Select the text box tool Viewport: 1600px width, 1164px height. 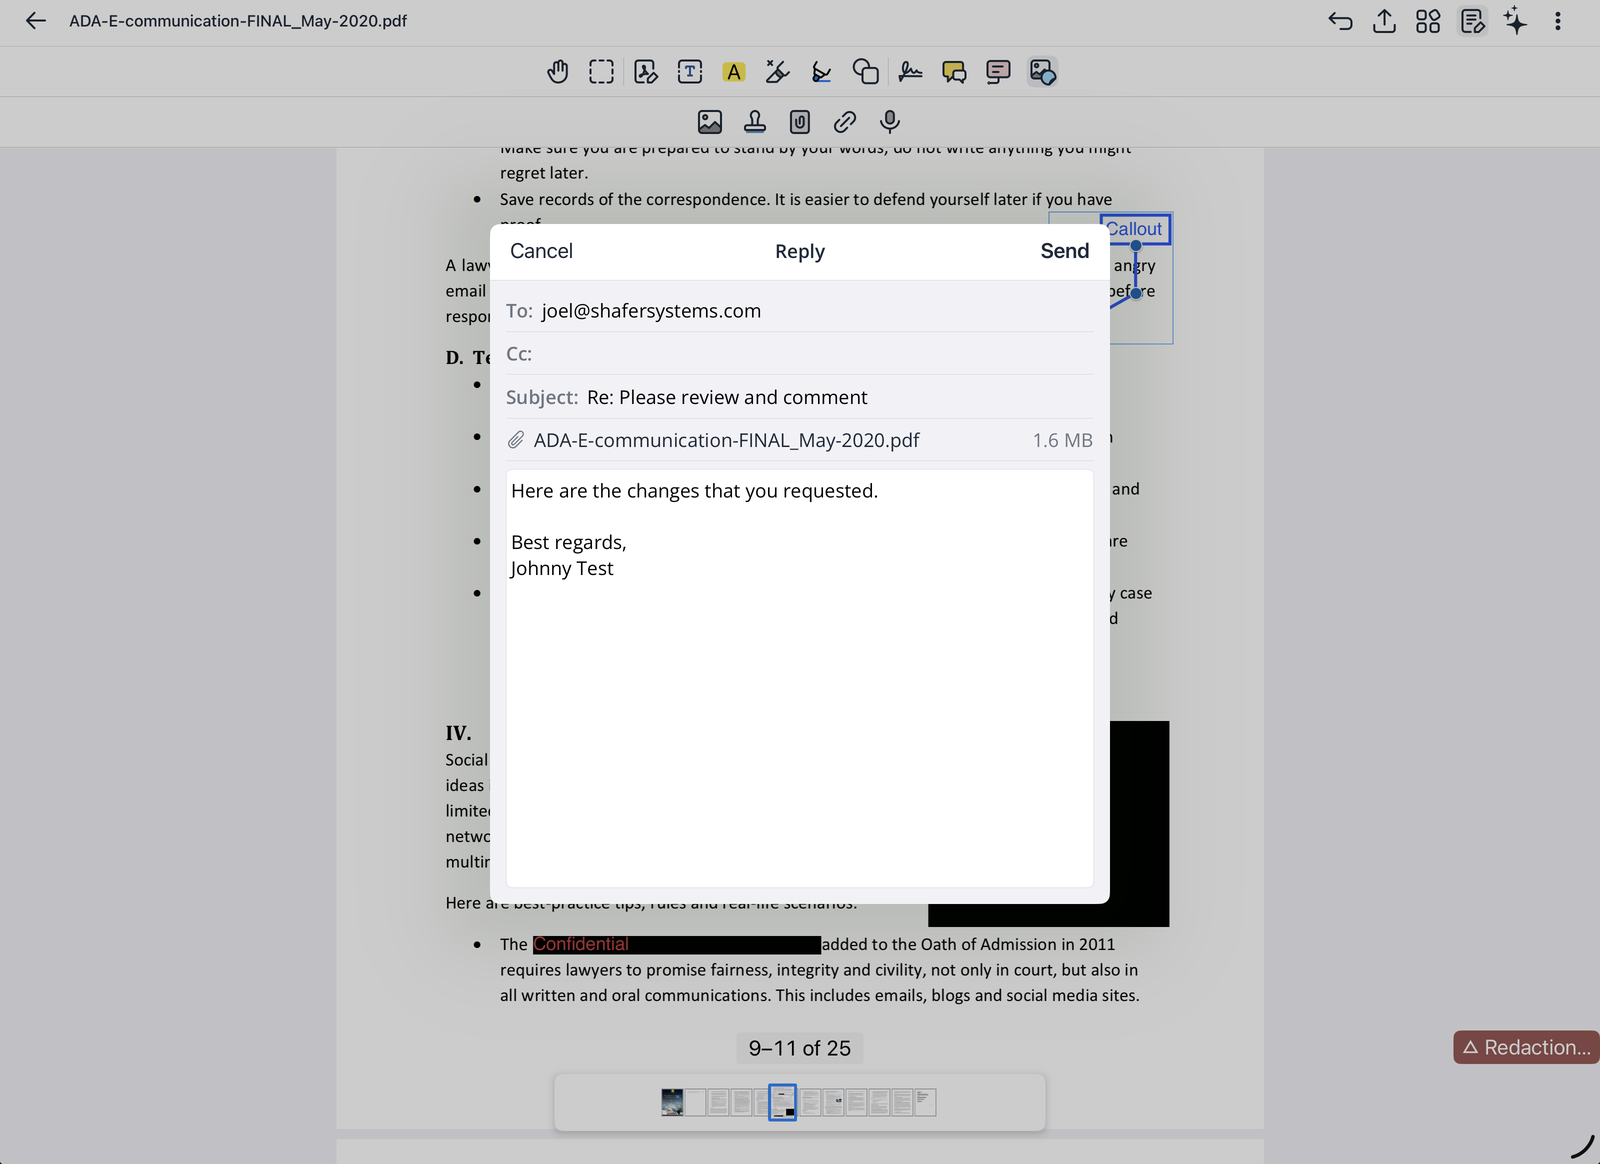click(690, 72)
